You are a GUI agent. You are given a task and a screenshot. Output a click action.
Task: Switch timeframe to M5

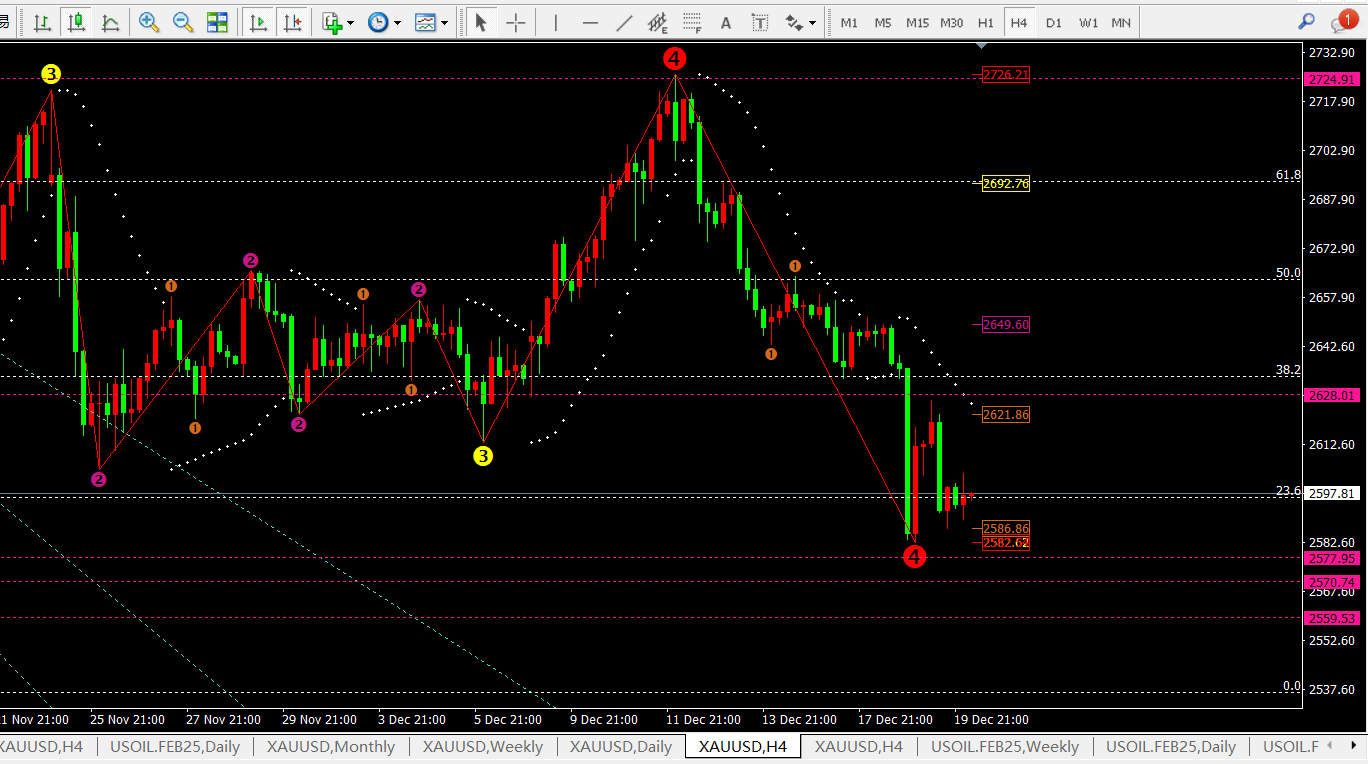point(883,22)
